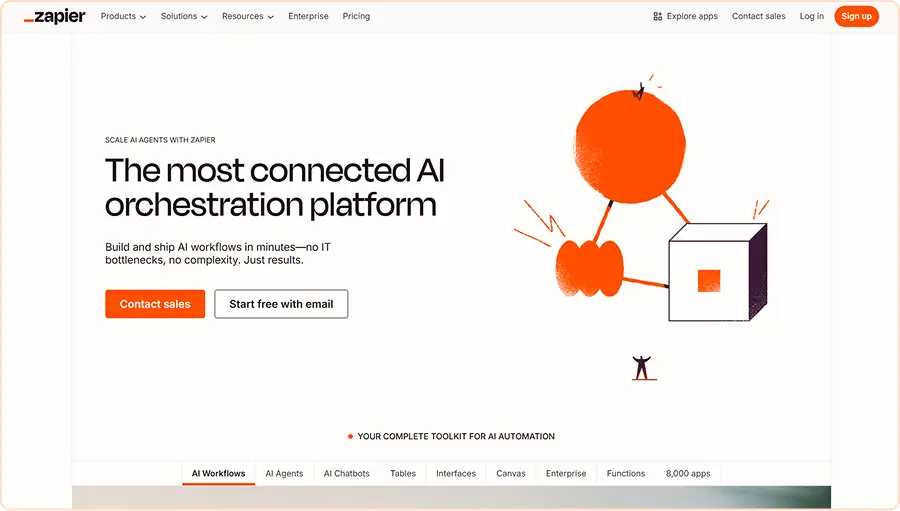The image size is (900, 511).
Task: Go to the Pricing page
Action: click(x=356, y=16)
